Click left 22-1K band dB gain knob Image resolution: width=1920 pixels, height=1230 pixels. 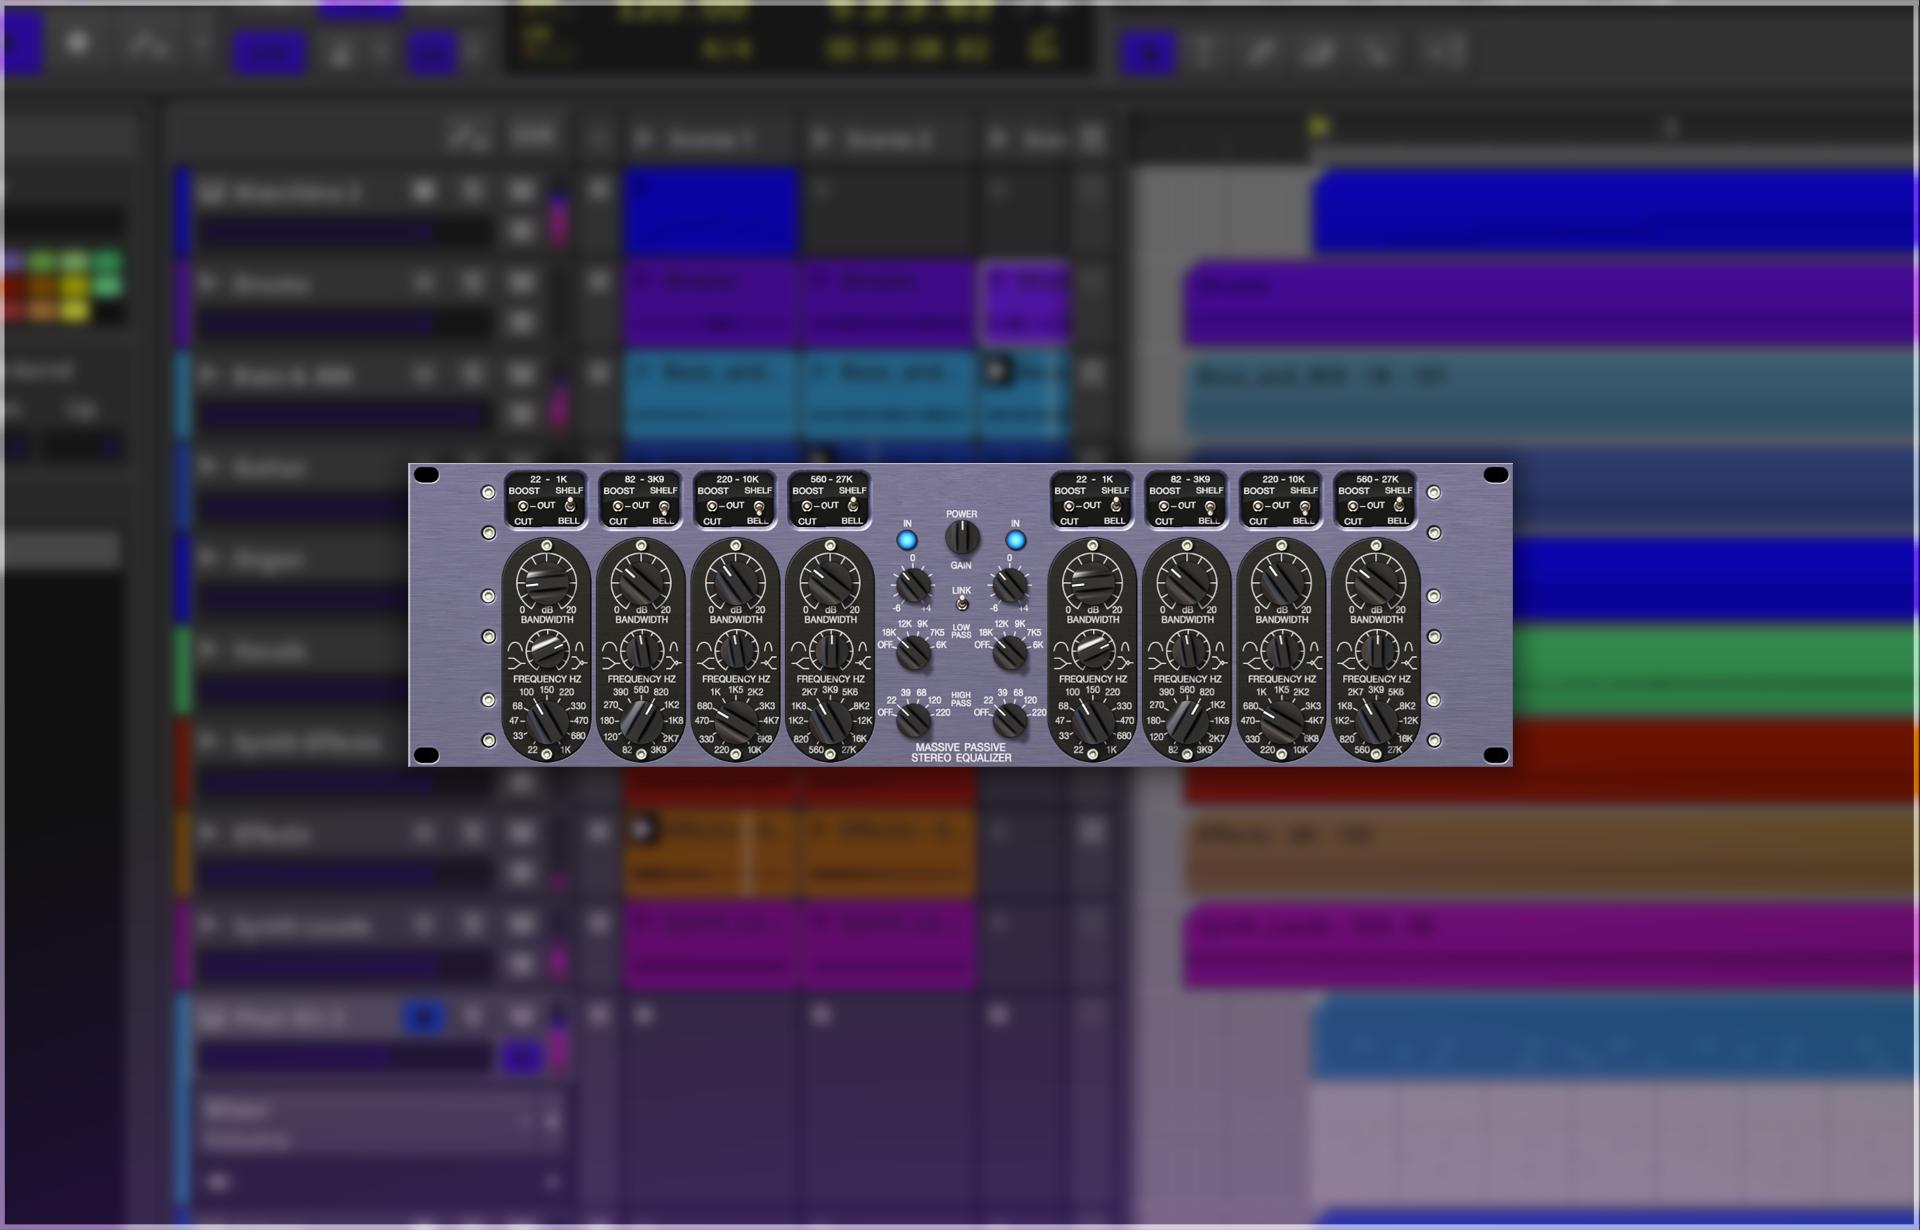click(x=546, y=581)
